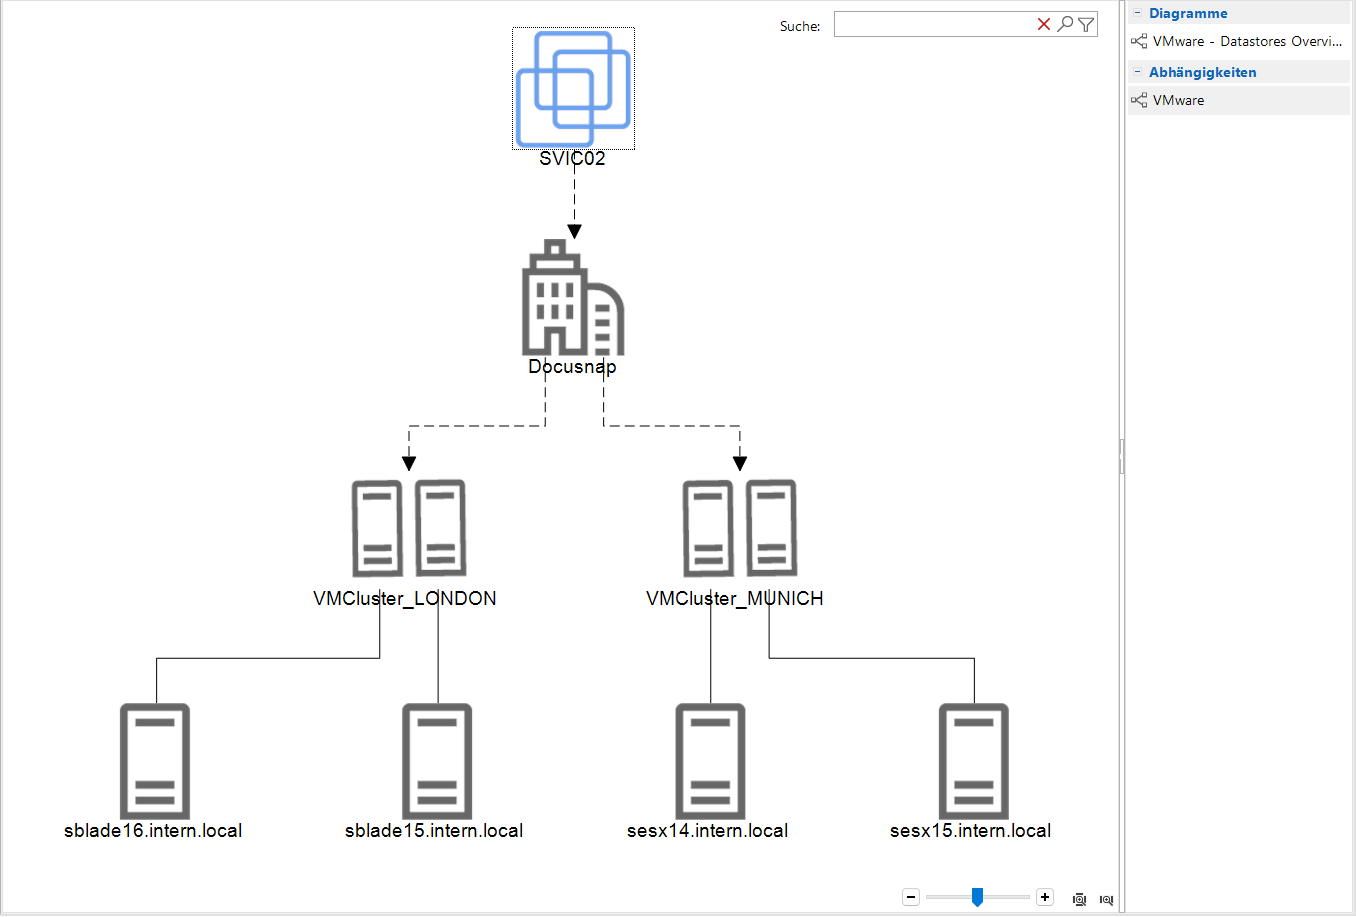
Task: Select the sblade16.intern.local server icon
Action: point(155,761)
